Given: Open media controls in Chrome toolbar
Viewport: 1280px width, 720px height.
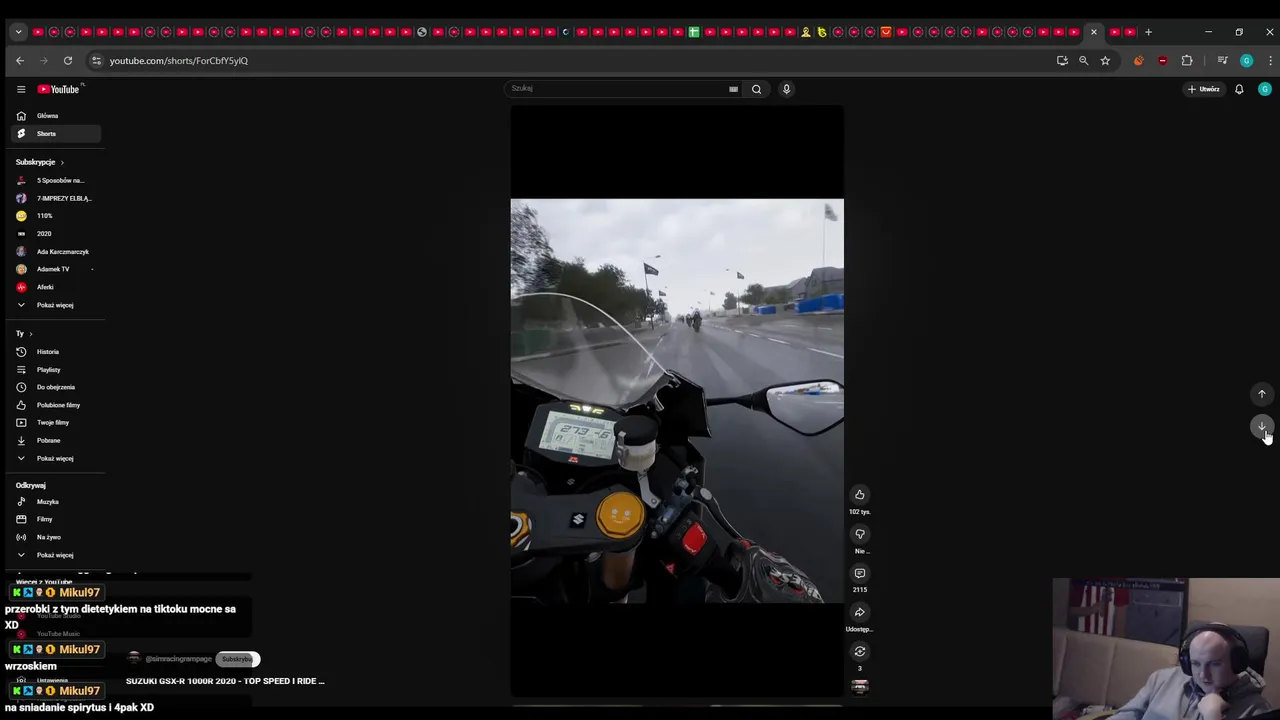Looking at the screenshot, I should (x=1222, y=61).
